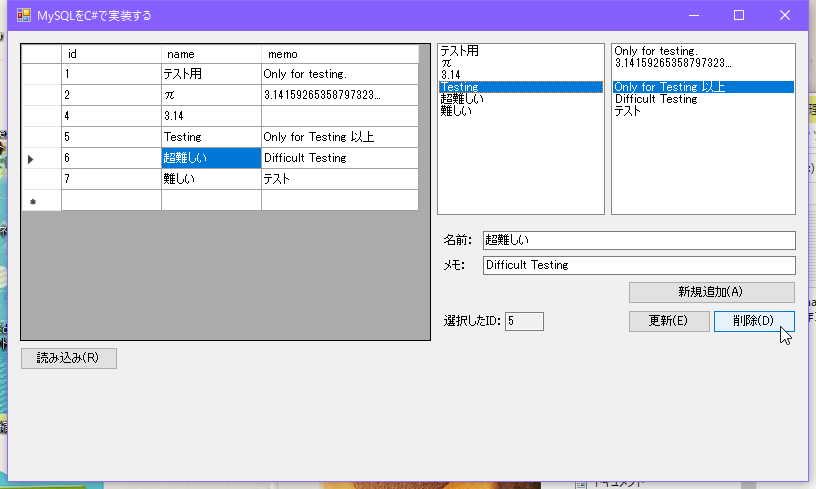Select grid name cell 超難しい
The height and width of the screenshot is (489, 816).
click(x=211, y=158)
